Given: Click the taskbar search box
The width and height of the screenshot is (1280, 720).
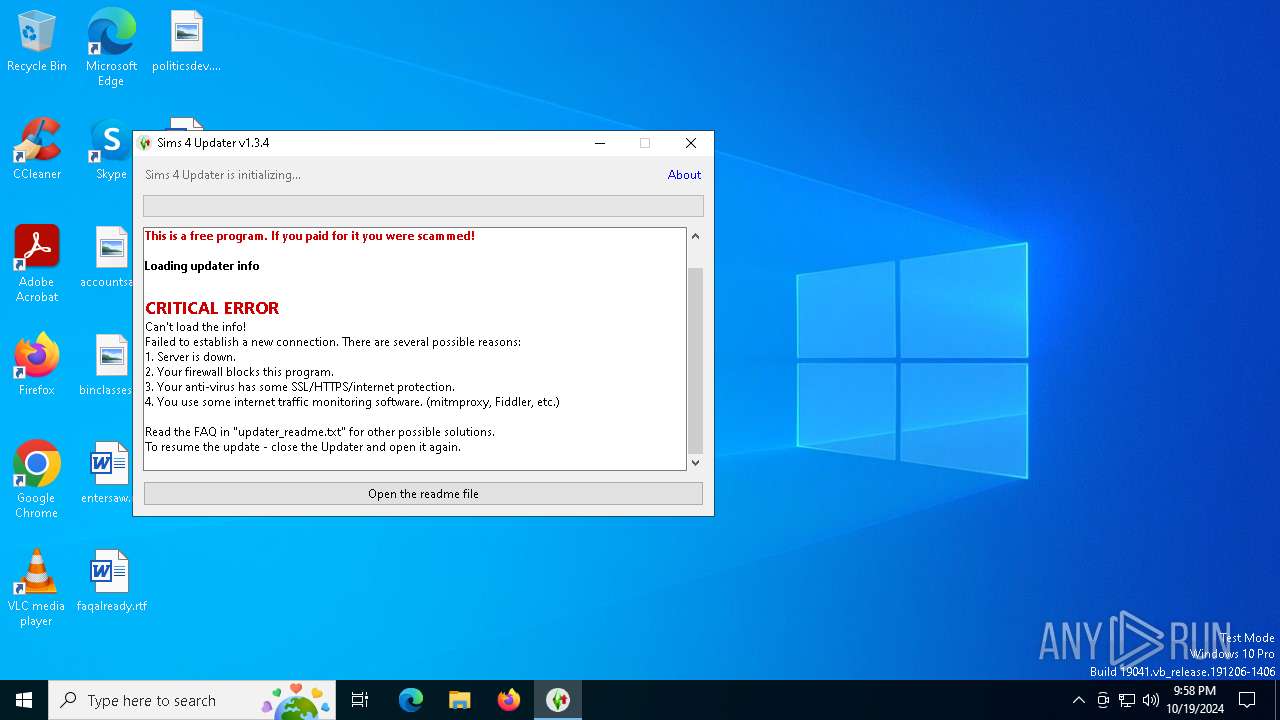Looking at the screenshot, I should (x=192, y=700).
